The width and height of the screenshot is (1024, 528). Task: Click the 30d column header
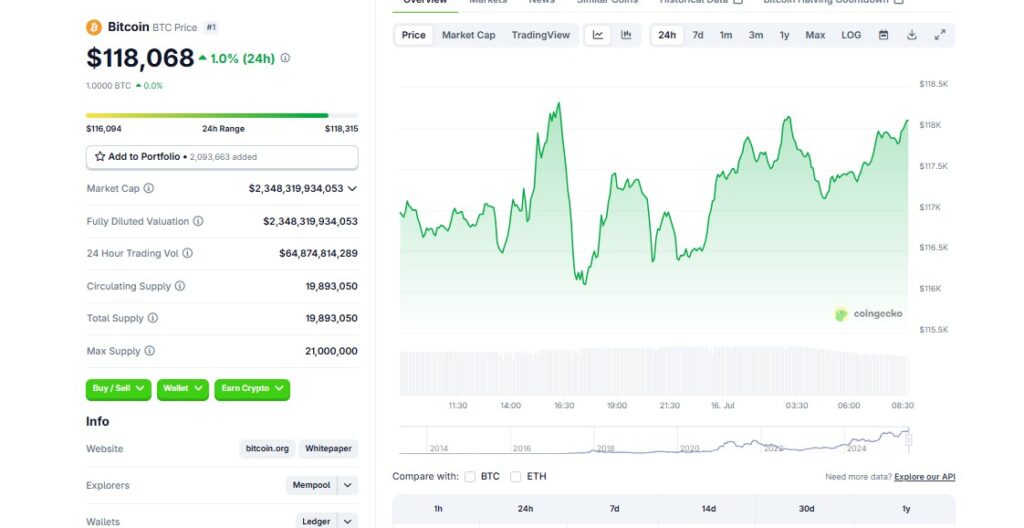pos(807,509)
